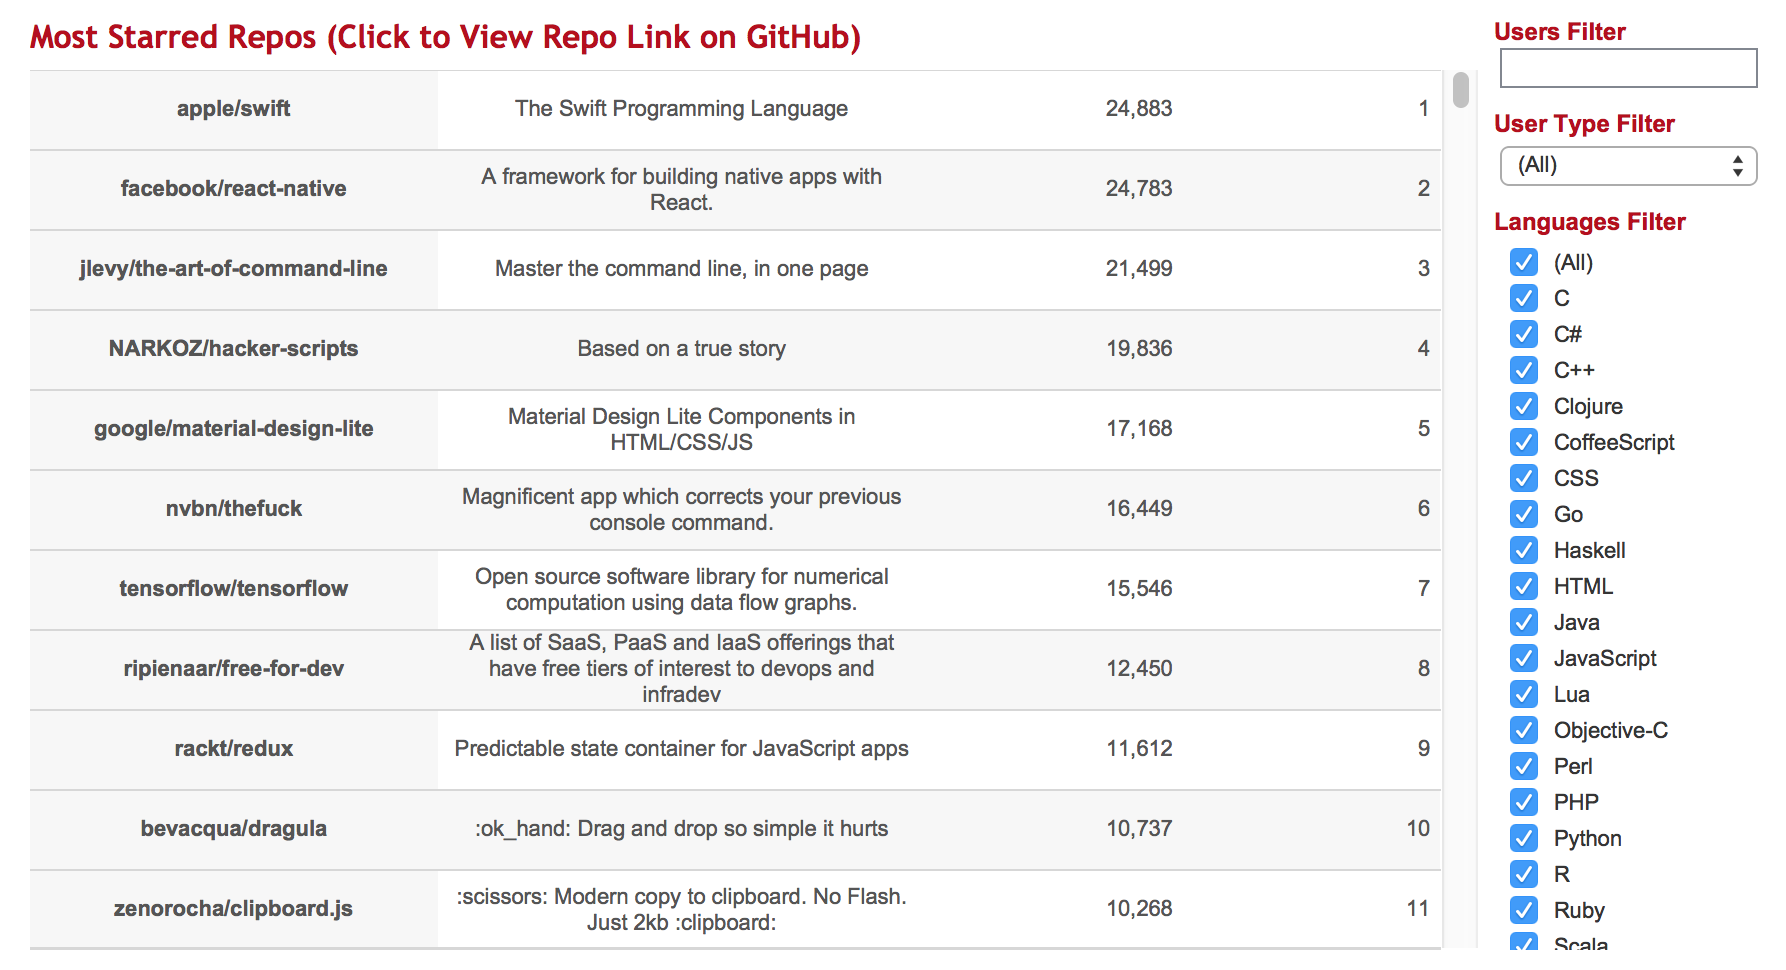The image size is (1786, 970).
Task: Click the star count 10,737
Action: coord(1139,828)
